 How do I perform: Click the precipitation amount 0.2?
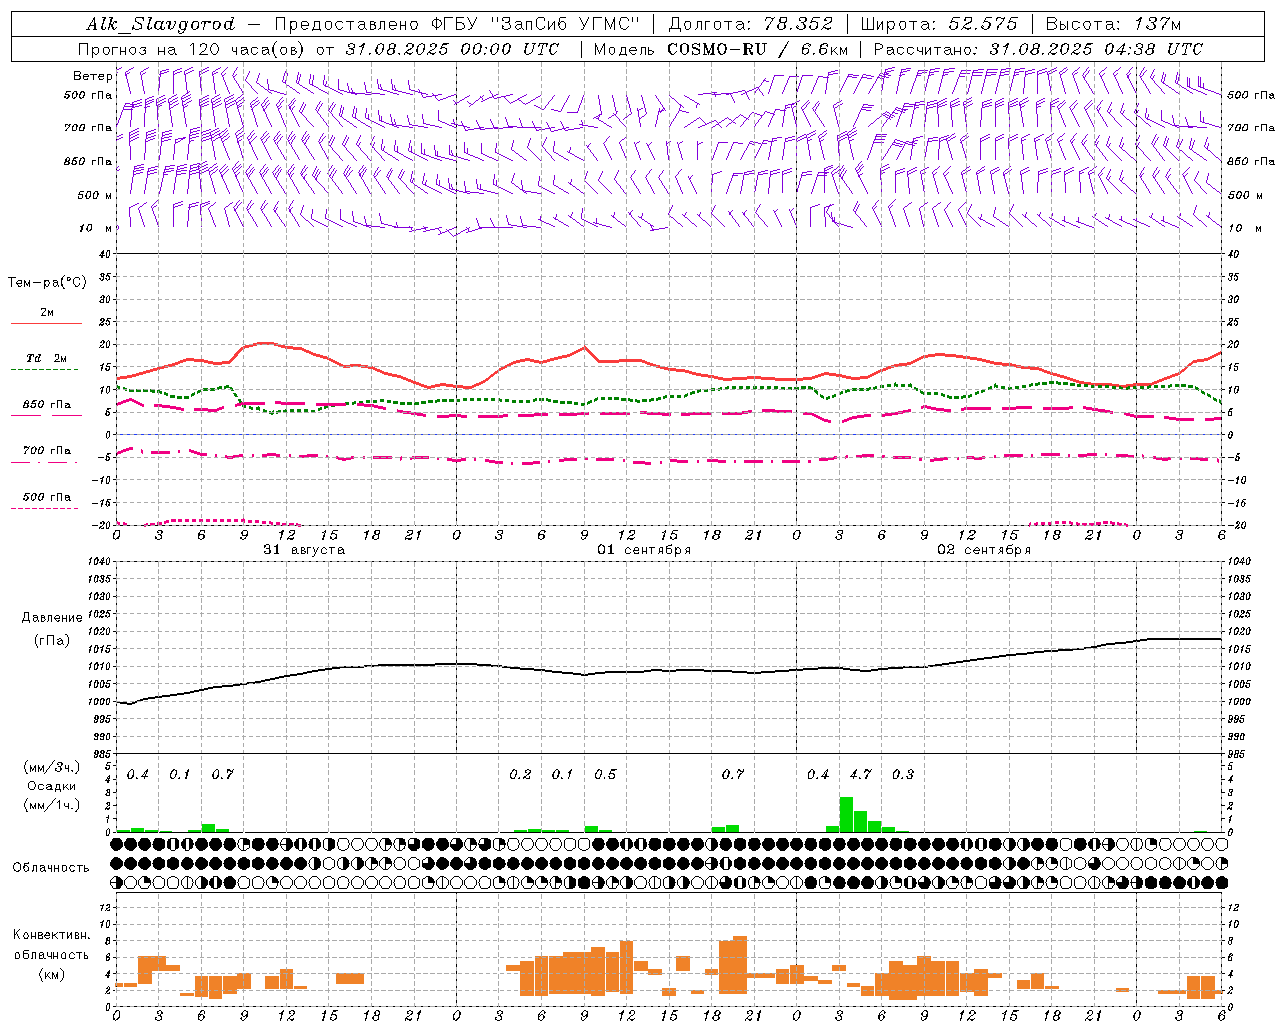coord(520,774)
